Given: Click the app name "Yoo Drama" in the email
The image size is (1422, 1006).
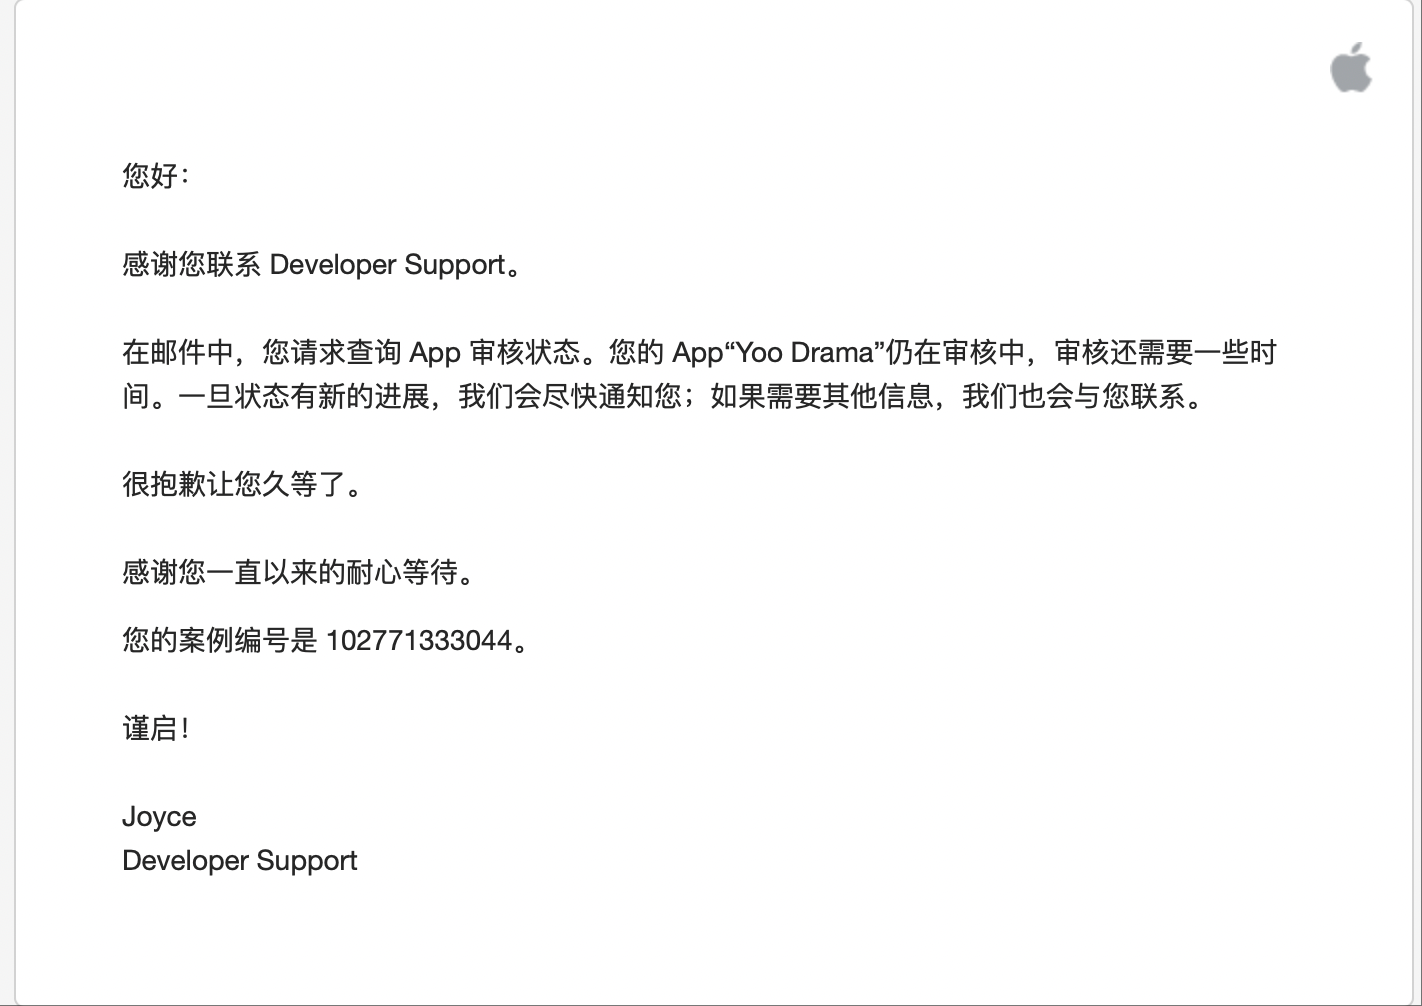Looking at the screenshot, I should click(805, 353).
